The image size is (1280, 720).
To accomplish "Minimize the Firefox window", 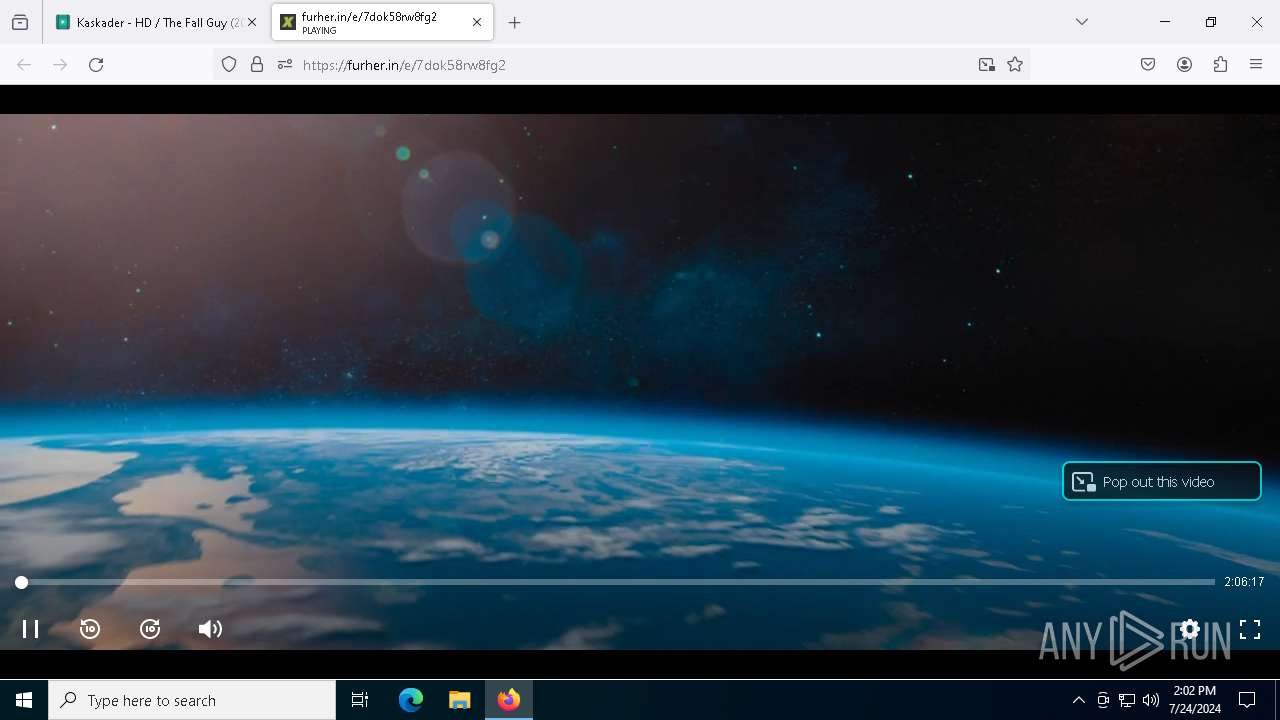I will [x=1165, y=22].
